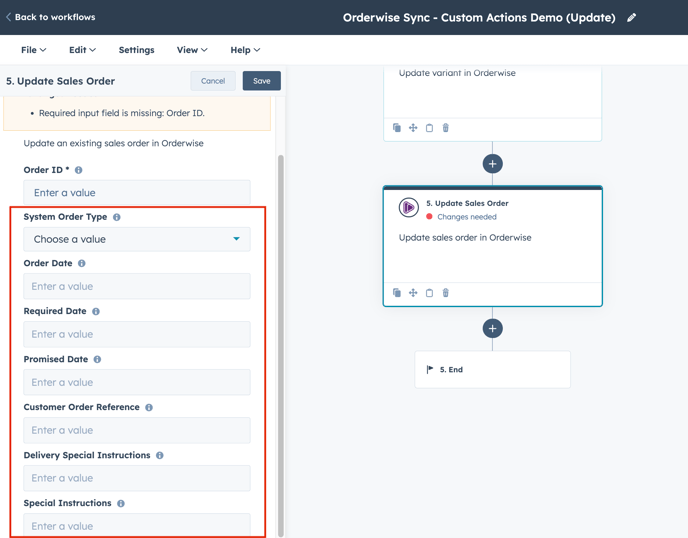The width and height of the screenshot is (688, 538).
Task: Click the Delivery Special Instructions input field
Action: pos(137,478)
